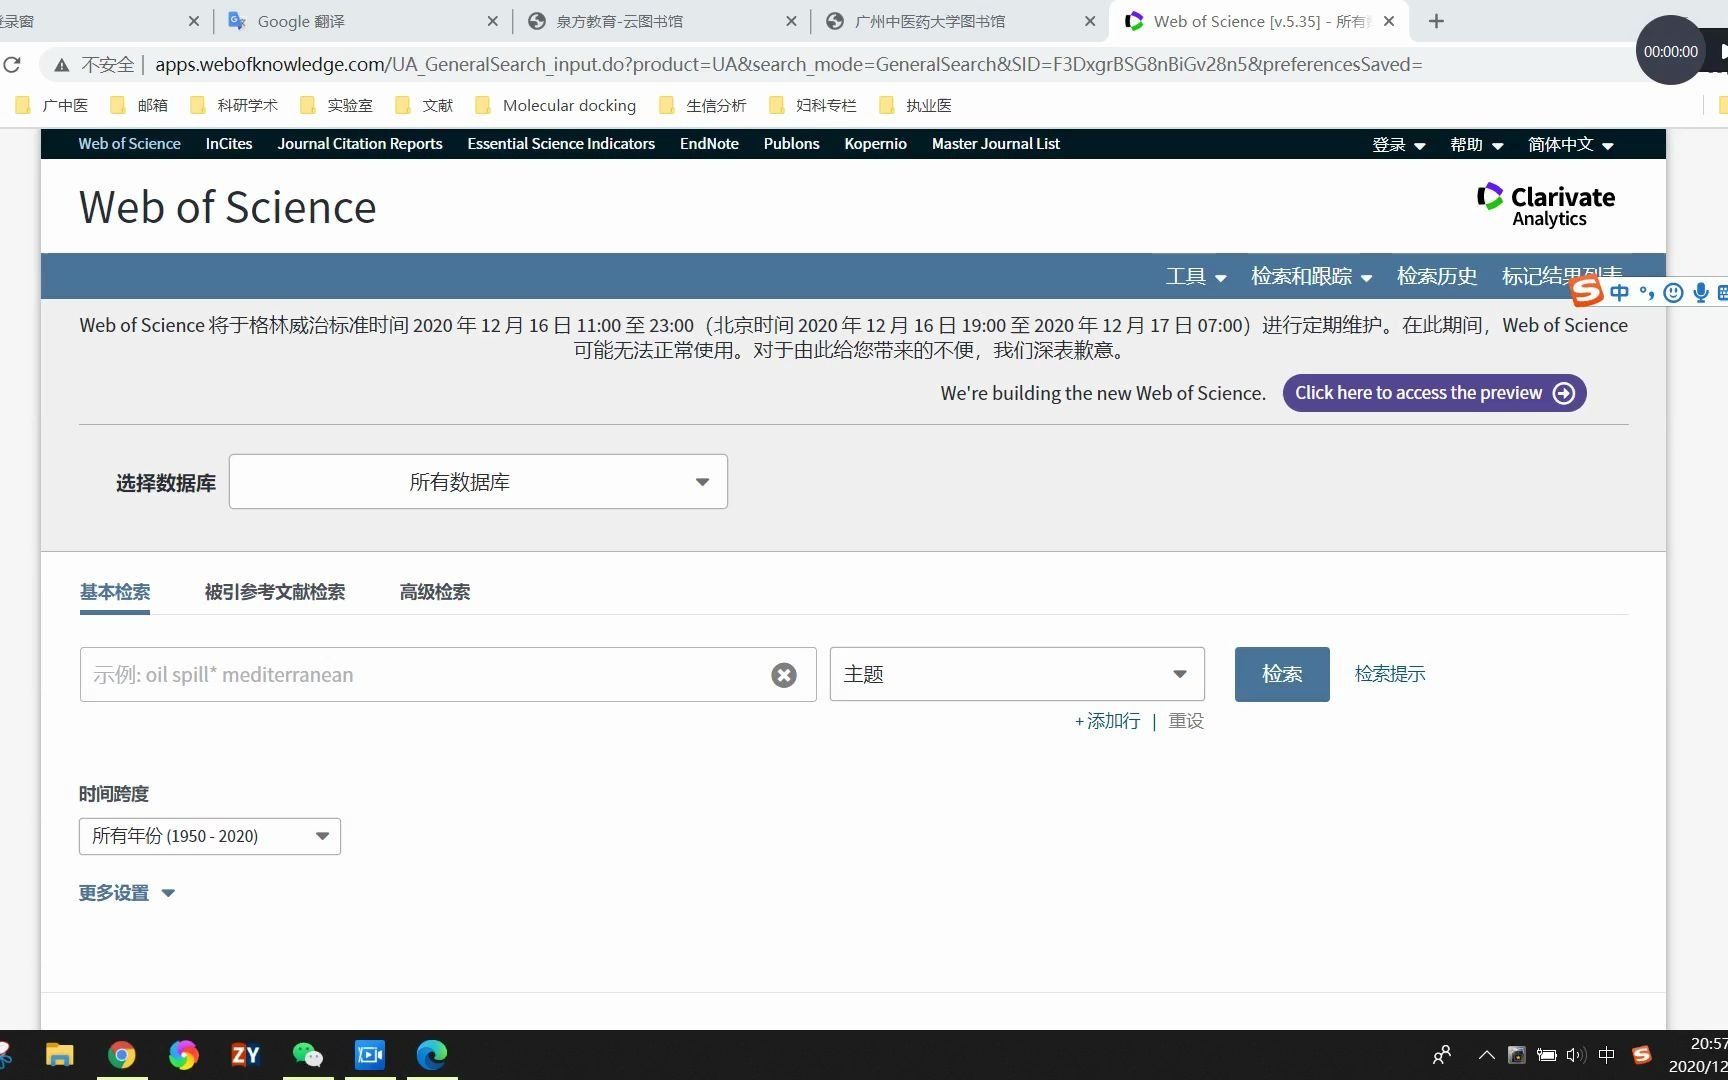Switch to the 高级检索 tab
This screenshot has height=1080, width=1728.
[435, 592]
